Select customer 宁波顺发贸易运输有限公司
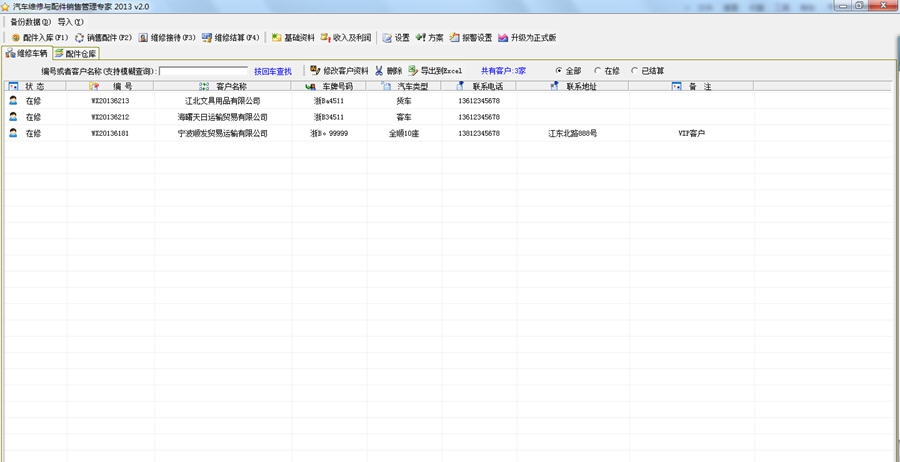Viewport: 900px width, 462px height. (x=223, y=133)
